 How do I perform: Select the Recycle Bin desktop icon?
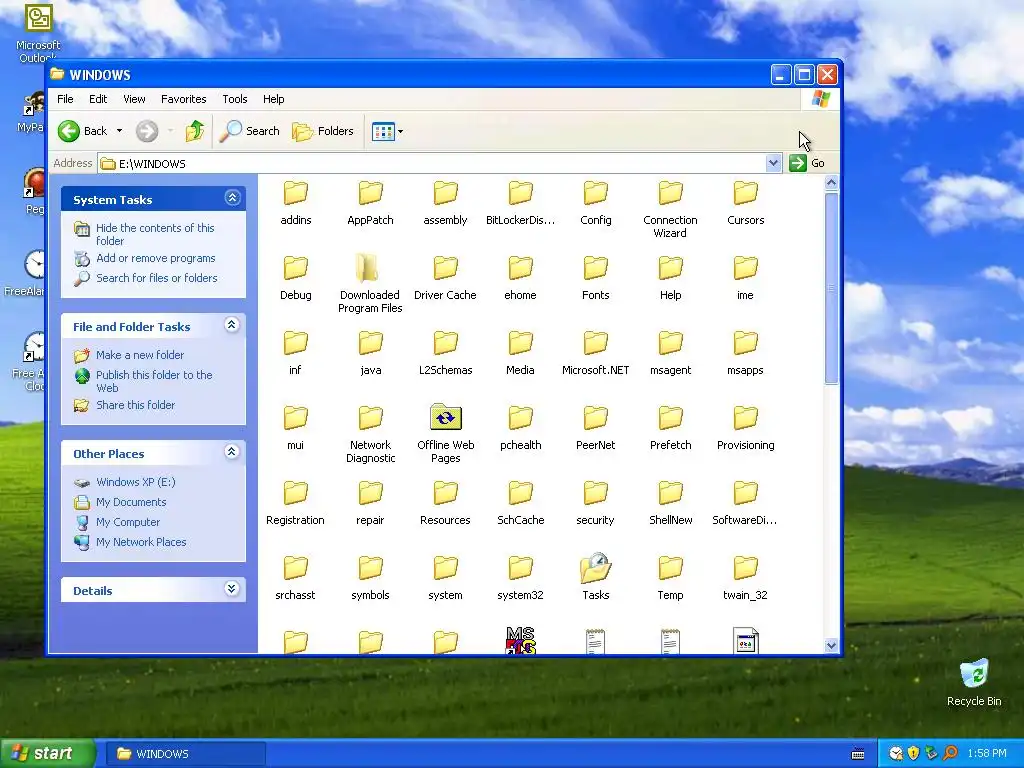974,682
